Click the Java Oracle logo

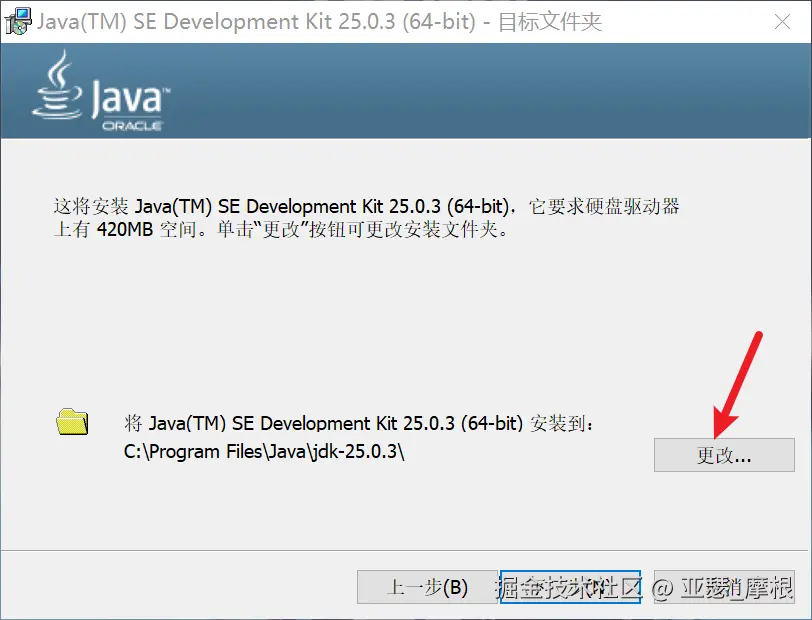pos(101,91)
